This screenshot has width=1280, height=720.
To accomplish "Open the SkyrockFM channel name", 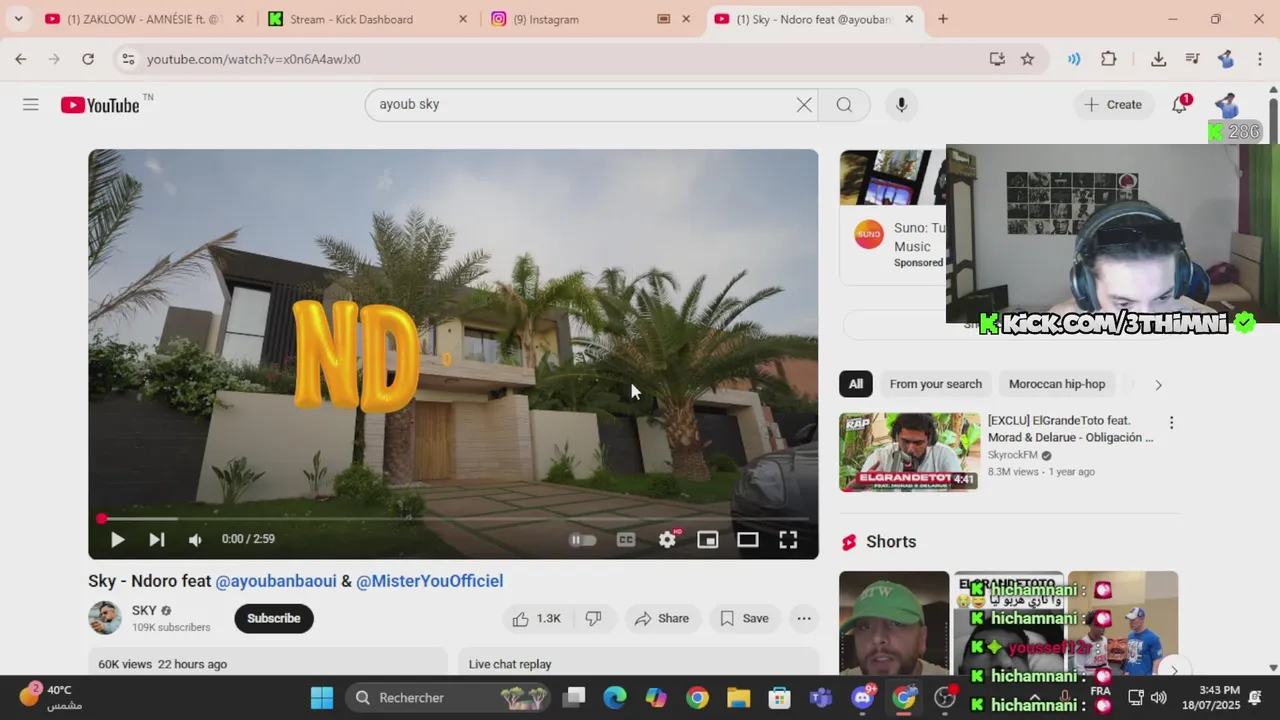I will tap(1013, 455).
